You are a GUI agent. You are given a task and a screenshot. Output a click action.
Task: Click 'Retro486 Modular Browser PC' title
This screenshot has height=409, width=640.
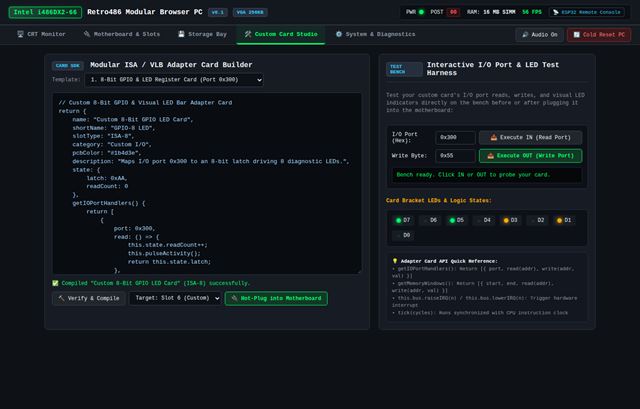point(145,12)
